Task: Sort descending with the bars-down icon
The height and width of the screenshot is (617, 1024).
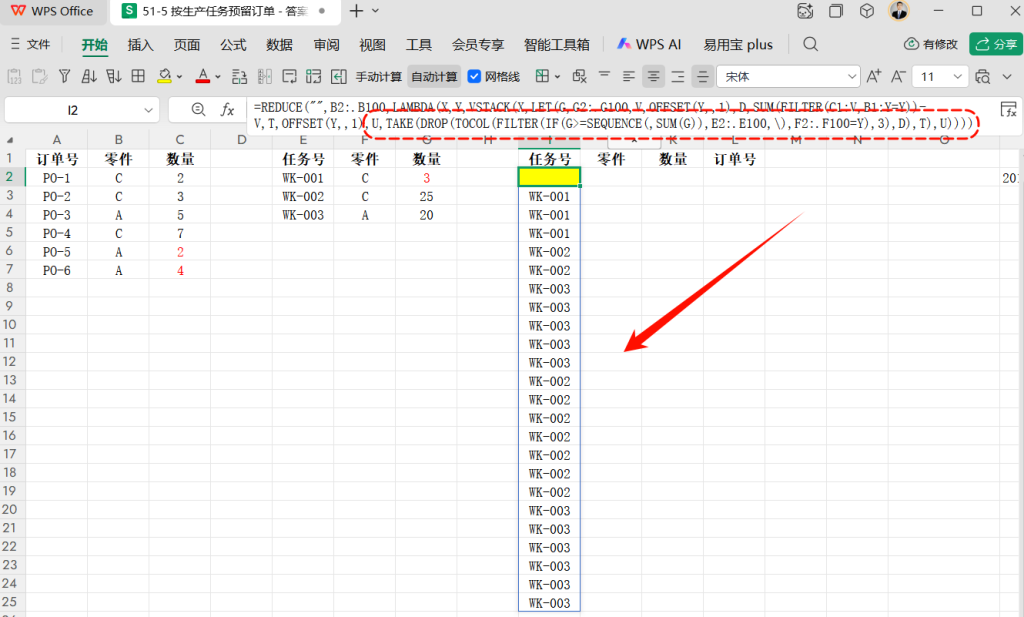Action: point(114,76)
